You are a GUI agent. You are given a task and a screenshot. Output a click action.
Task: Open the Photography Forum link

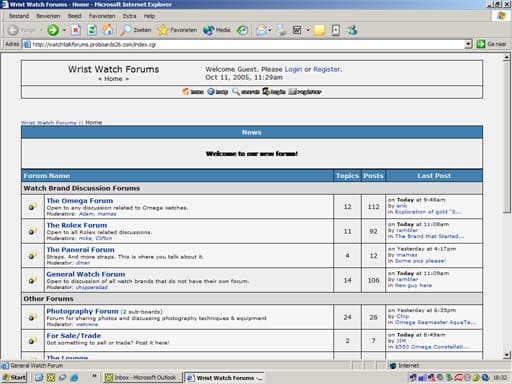82,311
